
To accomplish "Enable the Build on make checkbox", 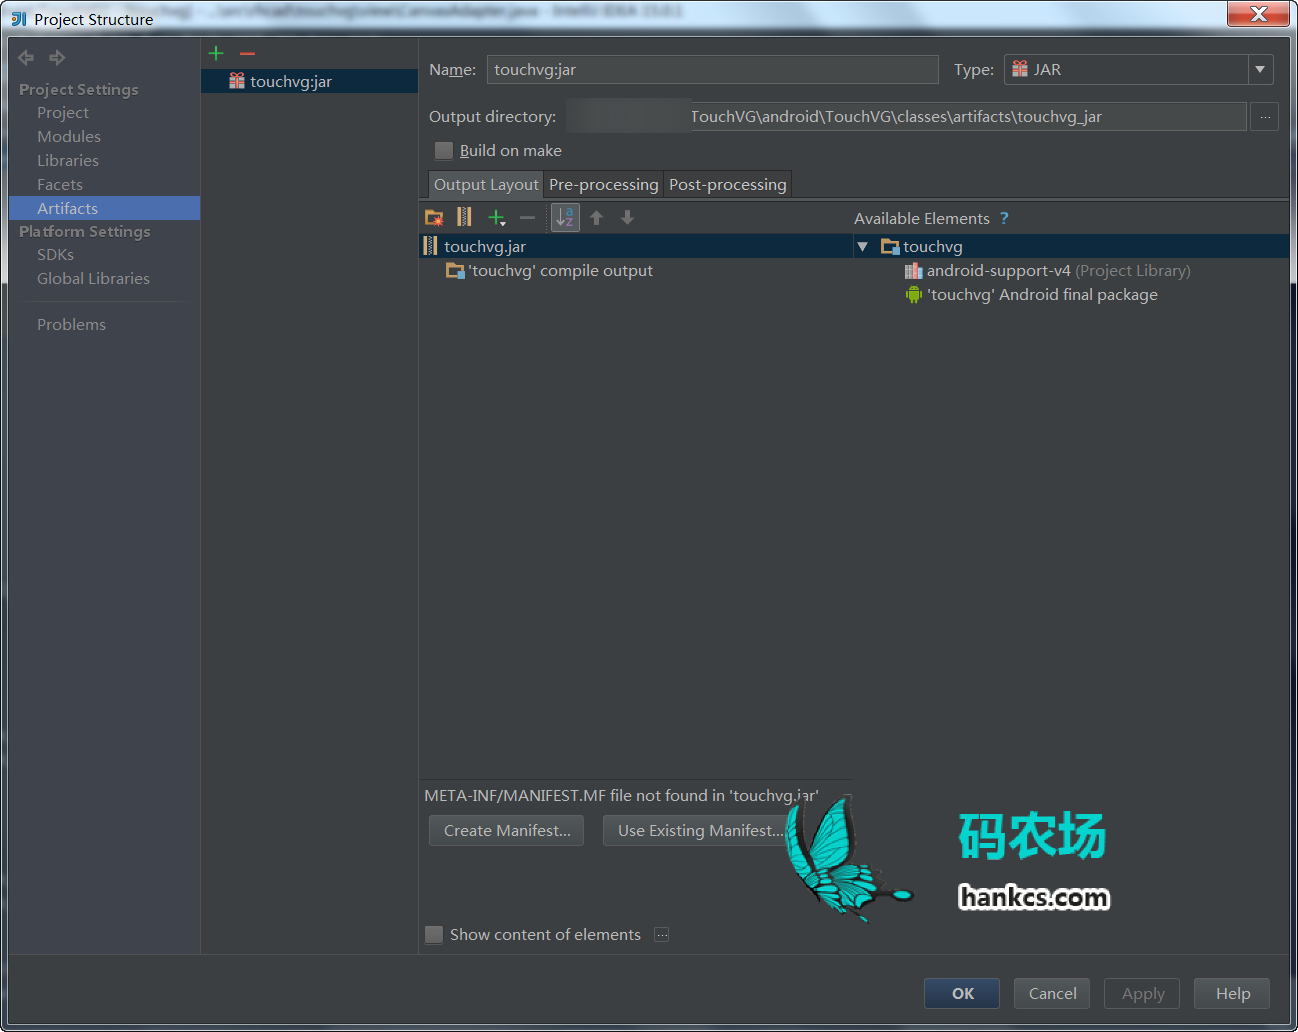I will (444, 151).
